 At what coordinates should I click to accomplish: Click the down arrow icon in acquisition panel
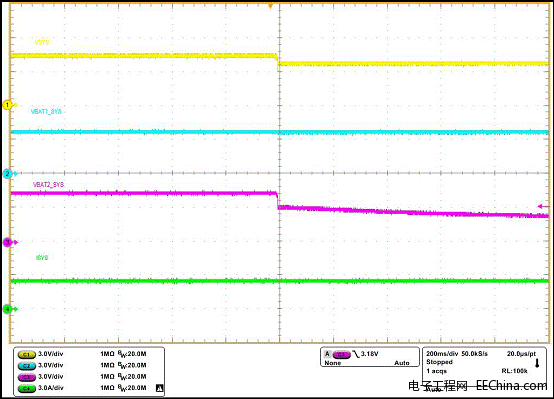537,363
